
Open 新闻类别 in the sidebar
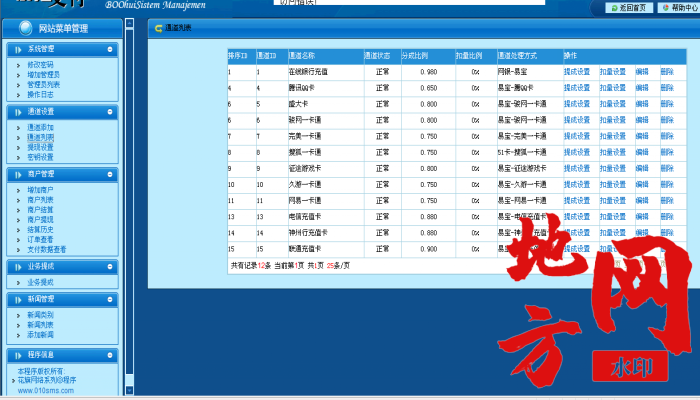[x=40, y=315]
